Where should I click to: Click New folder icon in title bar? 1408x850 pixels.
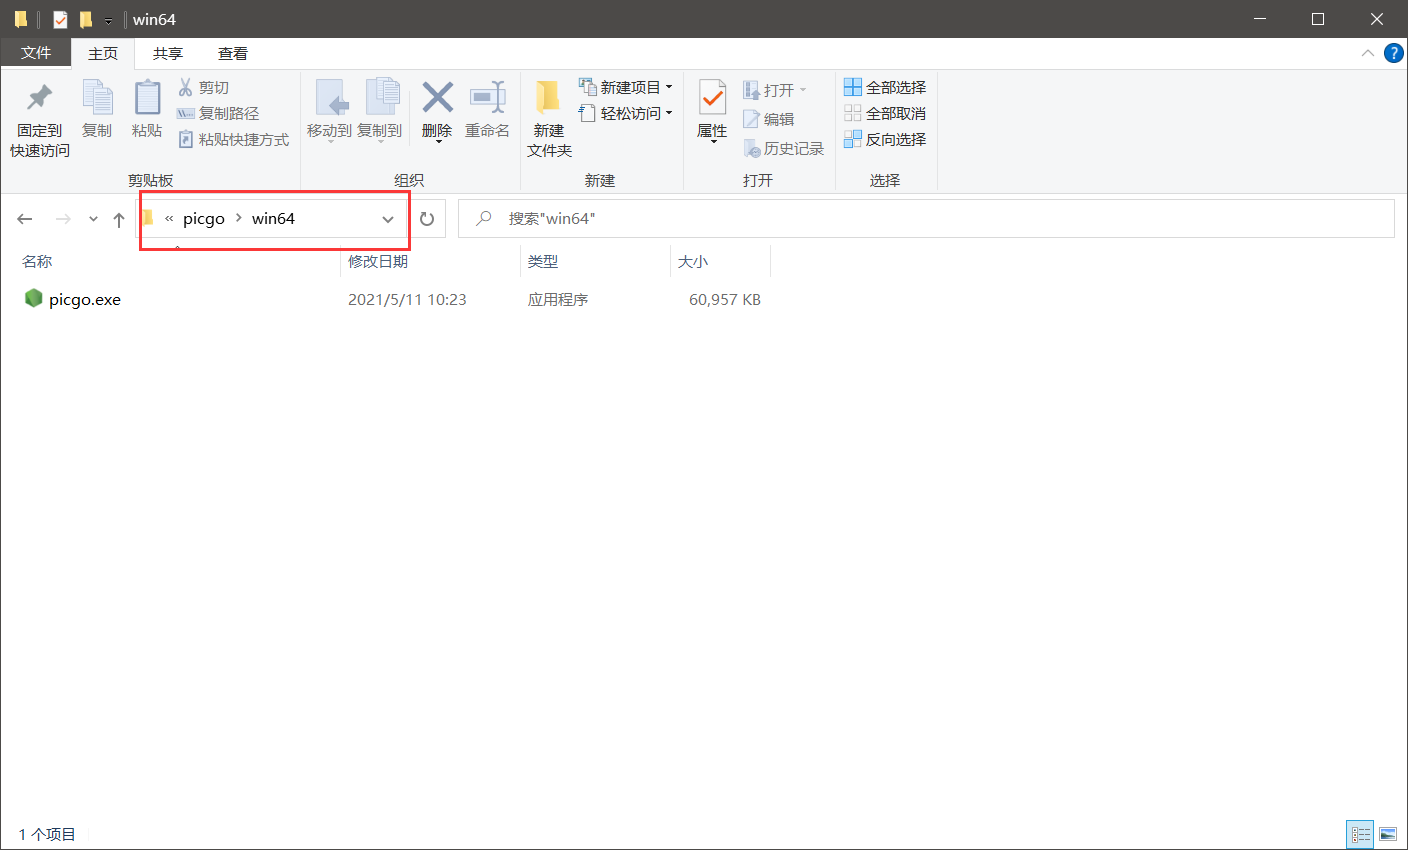pos(86,19)
